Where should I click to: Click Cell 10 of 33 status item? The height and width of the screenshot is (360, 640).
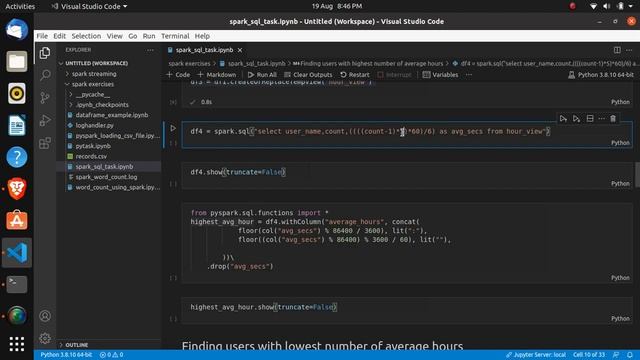pos(589,355)
